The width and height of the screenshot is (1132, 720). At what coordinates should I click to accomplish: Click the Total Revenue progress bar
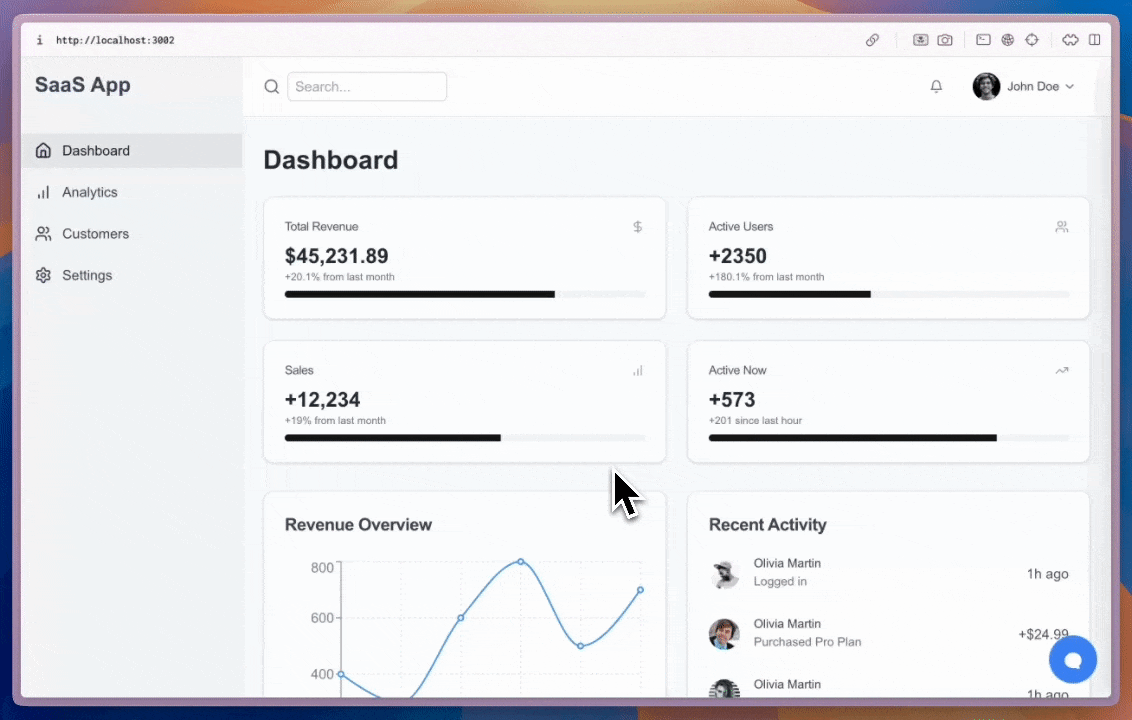click(464, 294)
